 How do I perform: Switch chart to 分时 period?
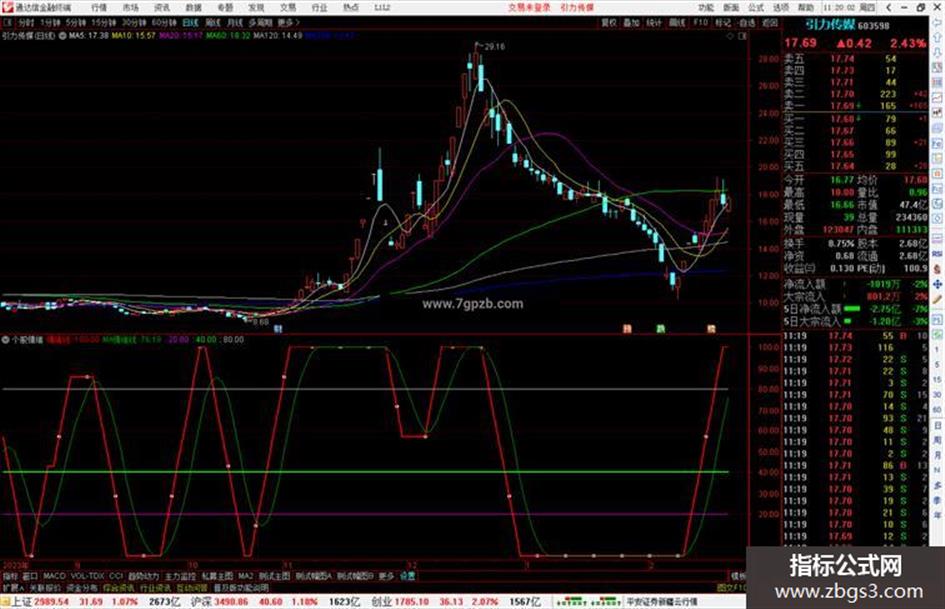coord(25,22)
